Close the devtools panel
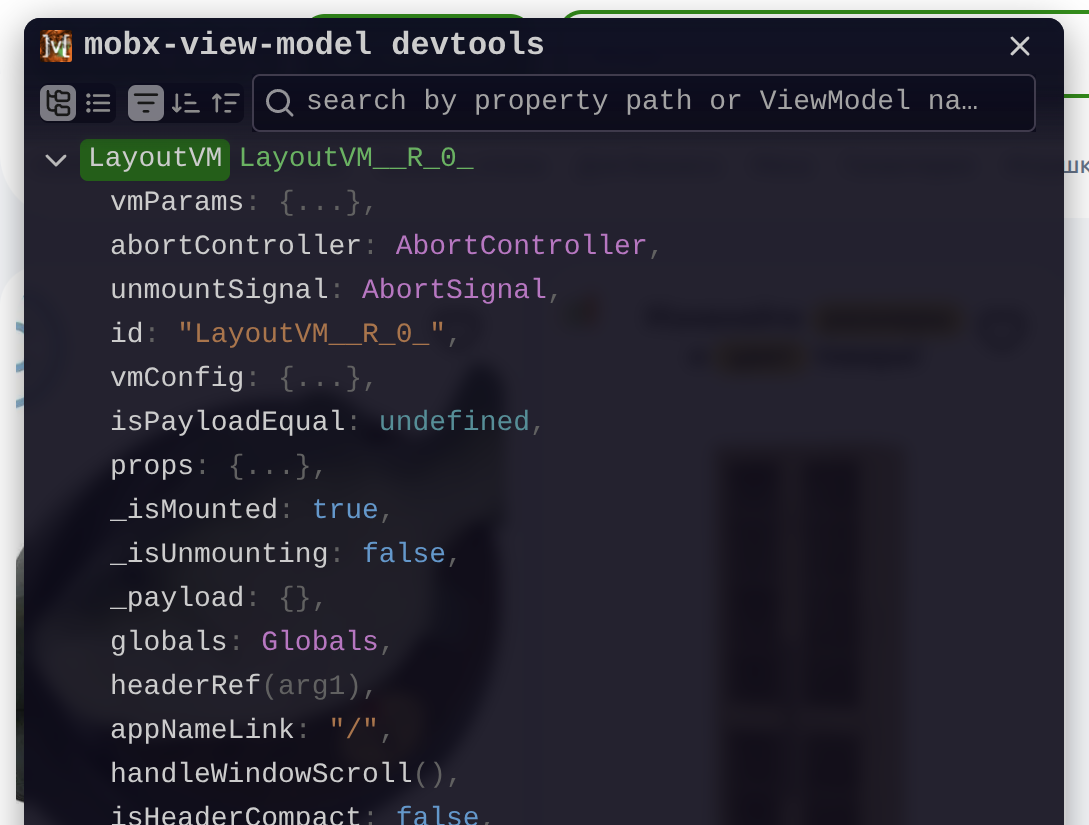The image size is (1089, 825). click(x=1019, y=47)
